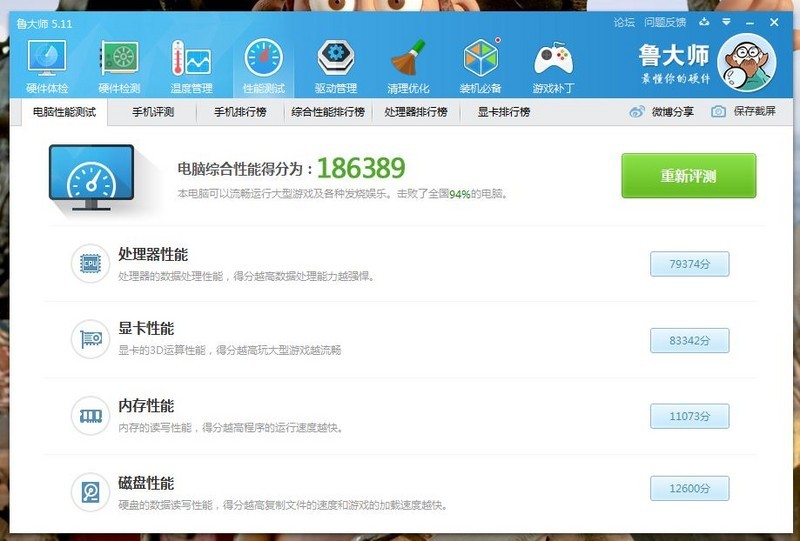Click 微博分享 share text

(x=672, y=111)
